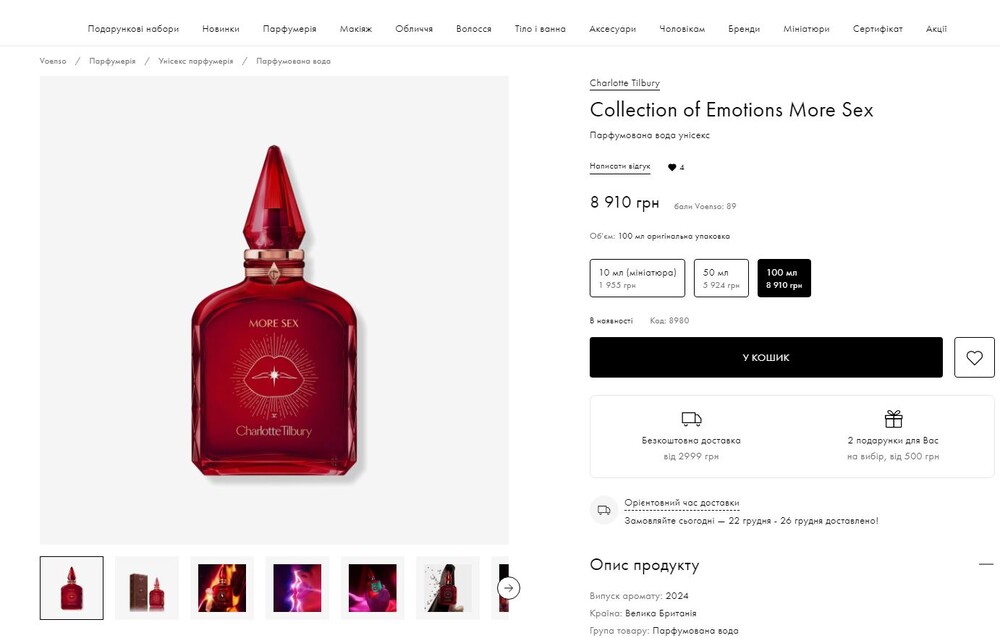Go to Унісекс парфумерія breadcrumb

(x=196, y=61)
